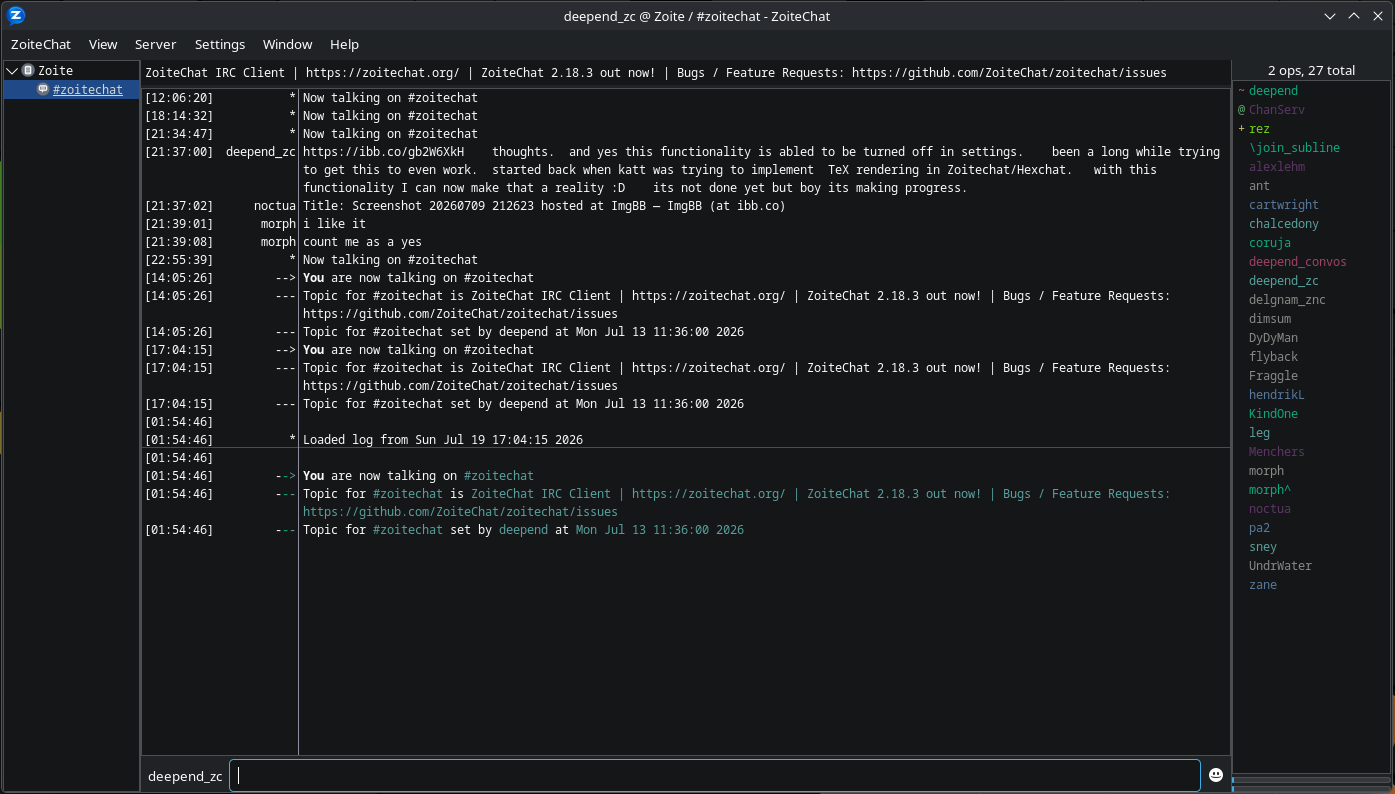Screen dimensions: 1395x794
Task: Open the ibb.co/gb2W6XkH link
Action: coord(384,152)
